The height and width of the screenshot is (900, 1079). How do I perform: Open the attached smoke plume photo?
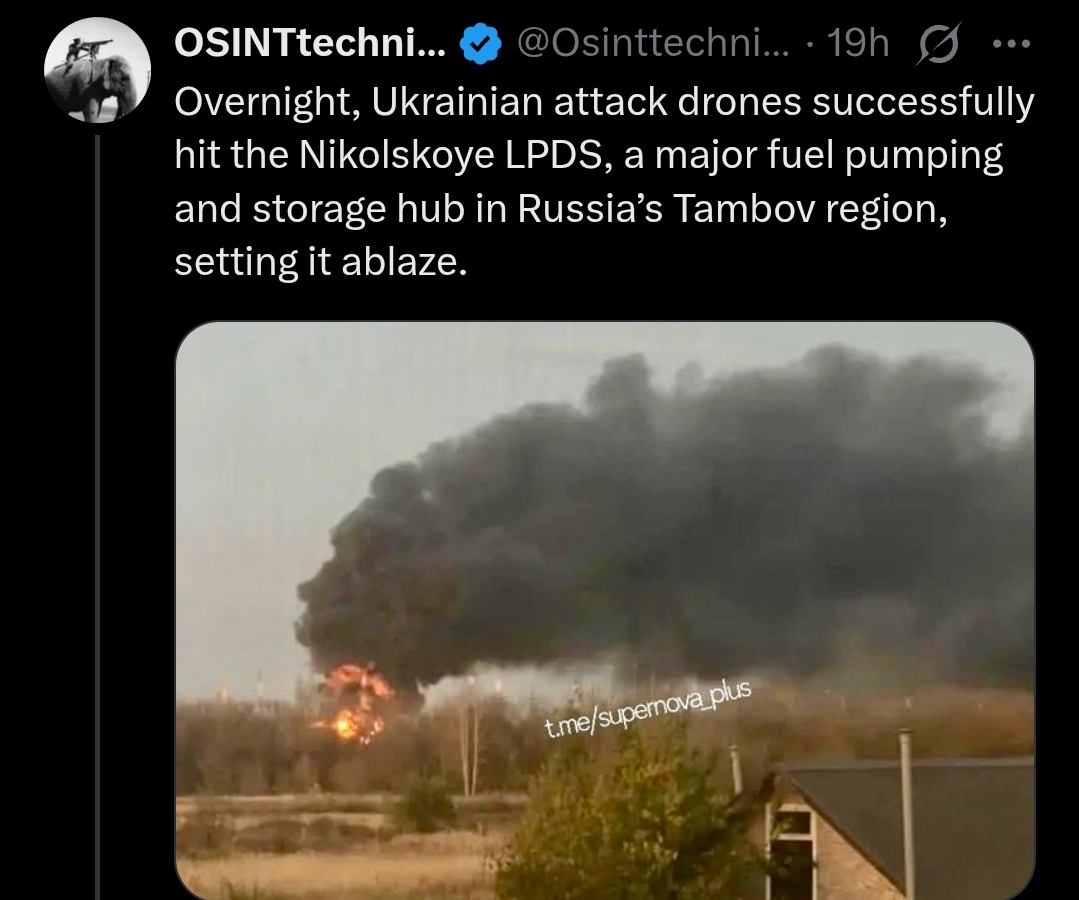tap(605, 610)
